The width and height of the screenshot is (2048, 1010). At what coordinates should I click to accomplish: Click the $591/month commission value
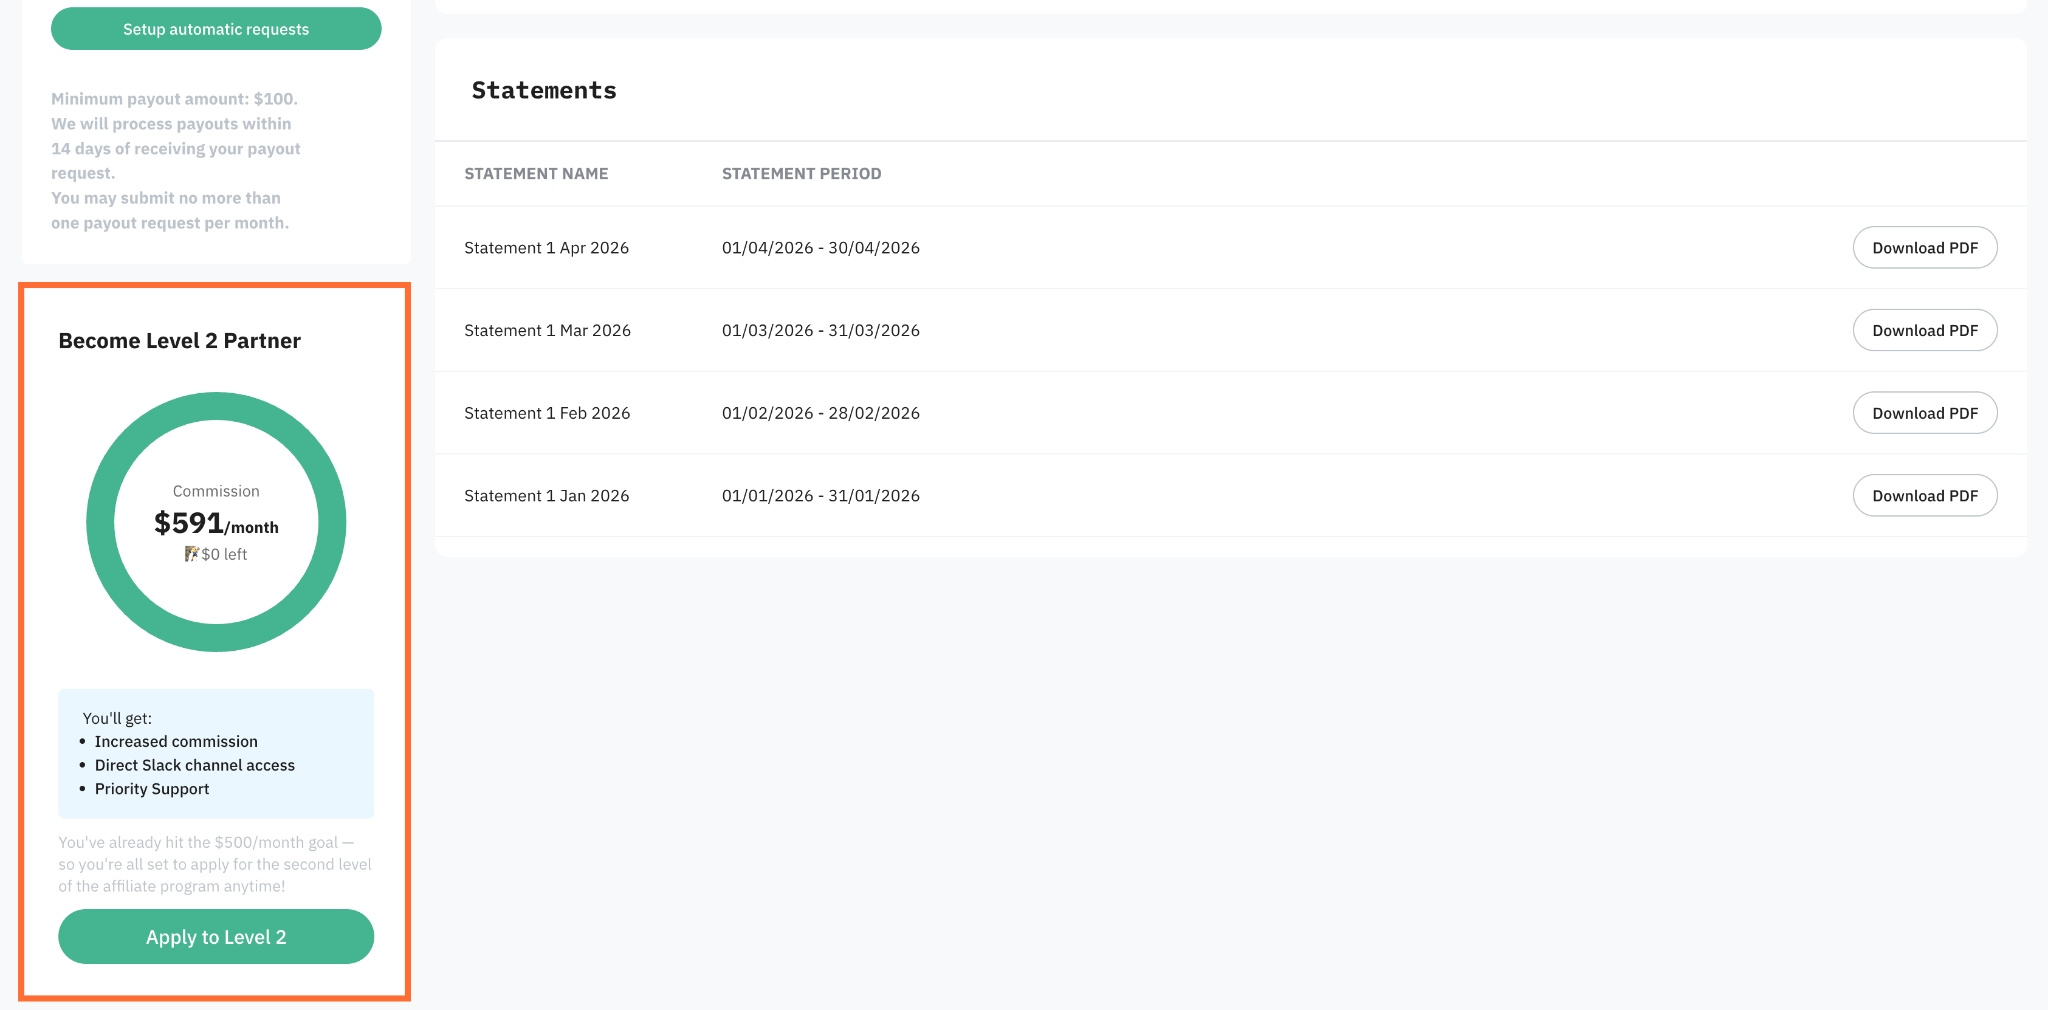216,523
